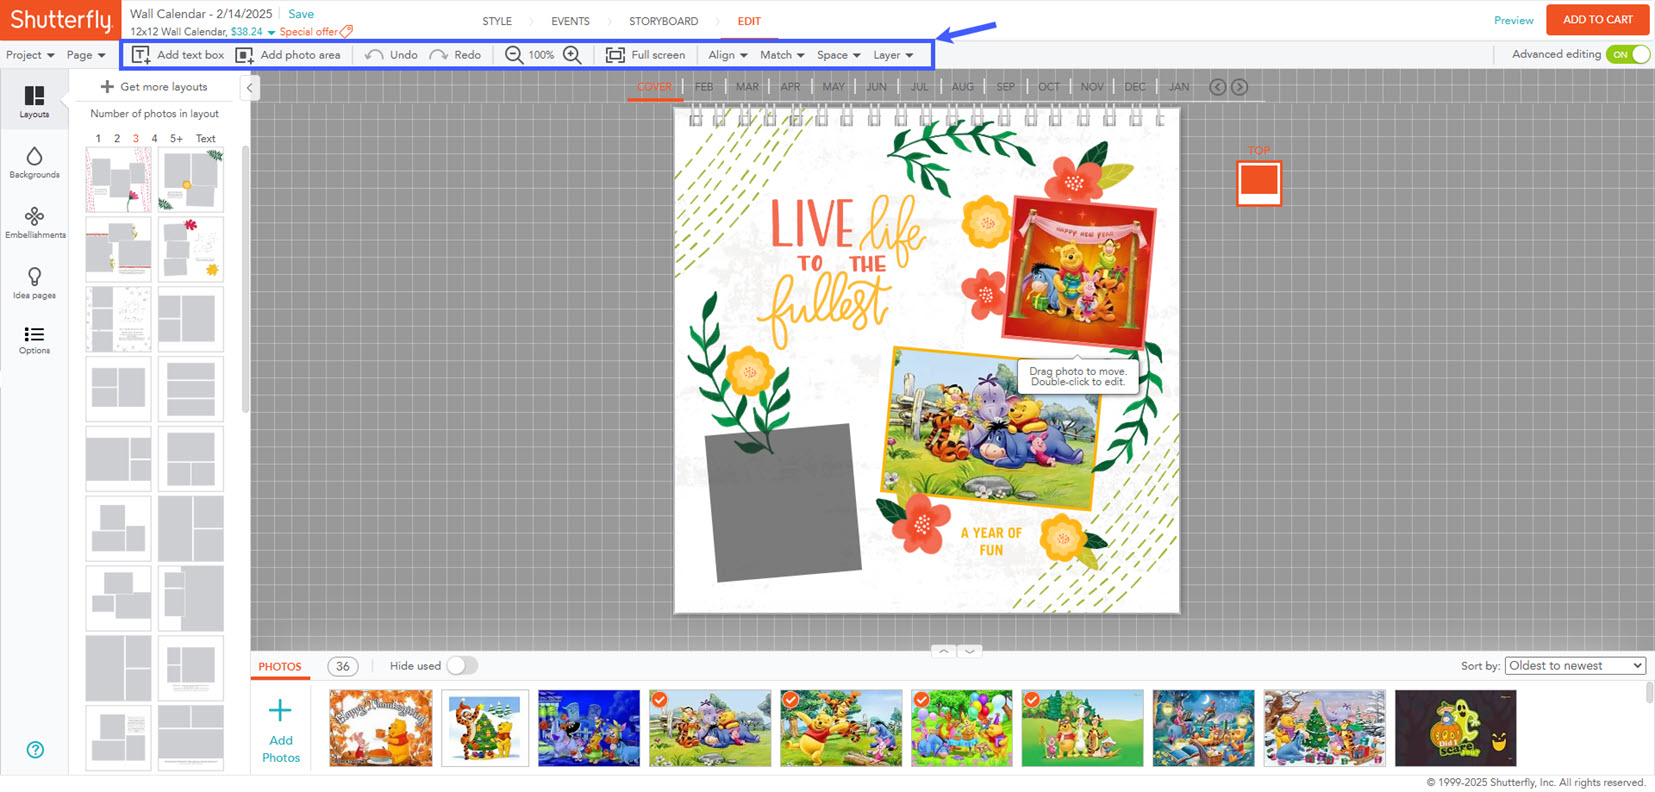Click the zoom out magnifier icon
The width and height of the screenshot is (1655, 792).
(513, 55)
